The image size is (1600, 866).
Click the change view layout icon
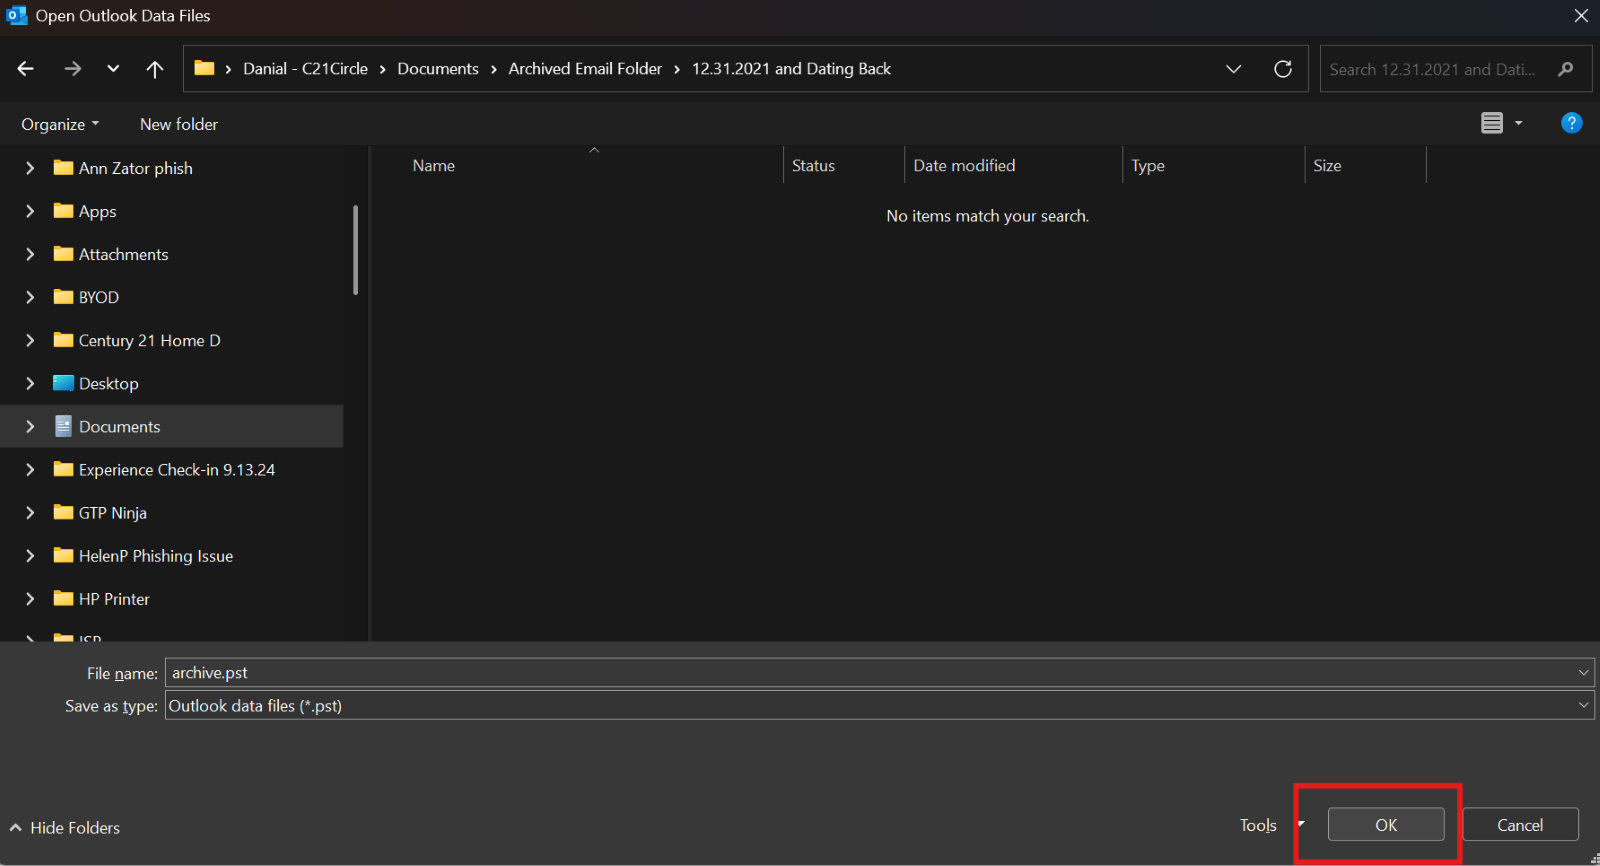[x=1491, y=123]
